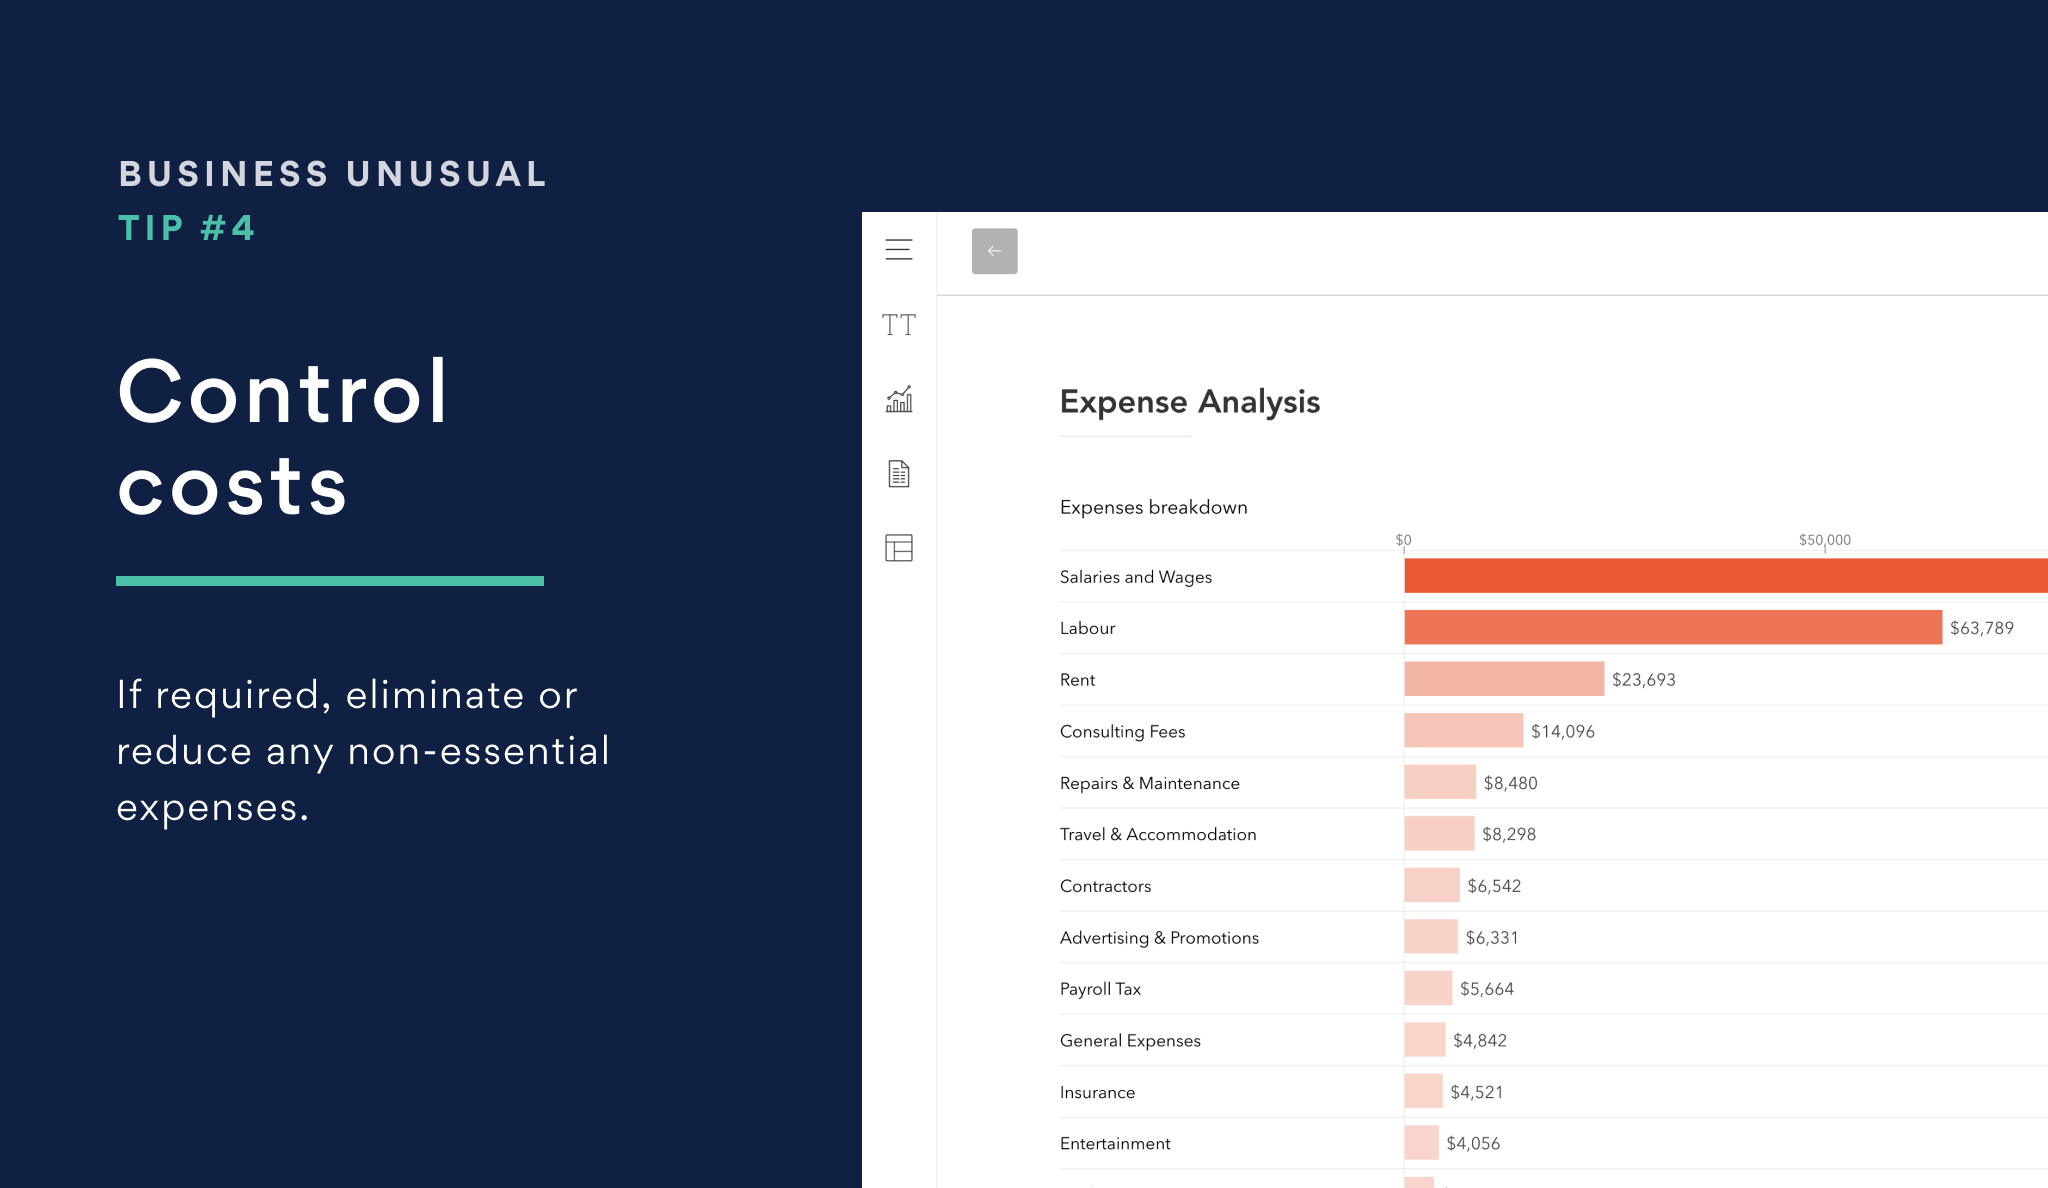Select the Entertainment row label
Screen dimensions: 2048x1188
click(x=1115, y=1143)
